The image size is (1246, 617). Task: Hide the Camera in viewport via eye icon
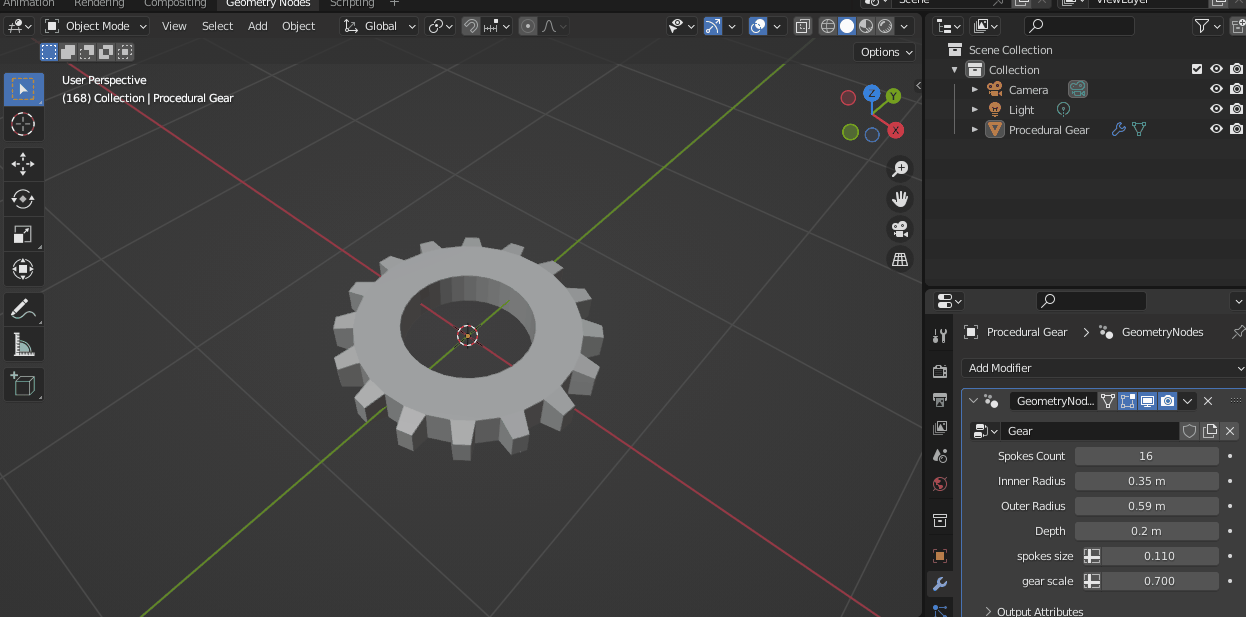1217,90
